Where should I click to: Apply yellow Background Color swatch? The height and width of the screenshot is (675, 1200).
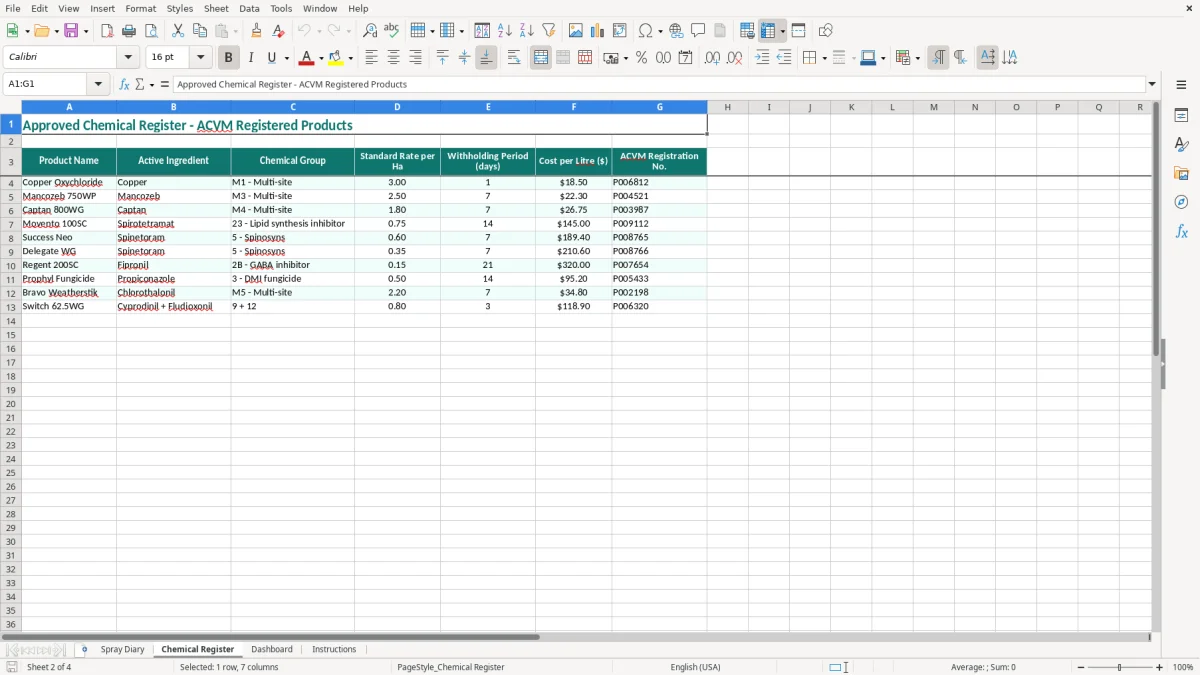pos(336,58)
